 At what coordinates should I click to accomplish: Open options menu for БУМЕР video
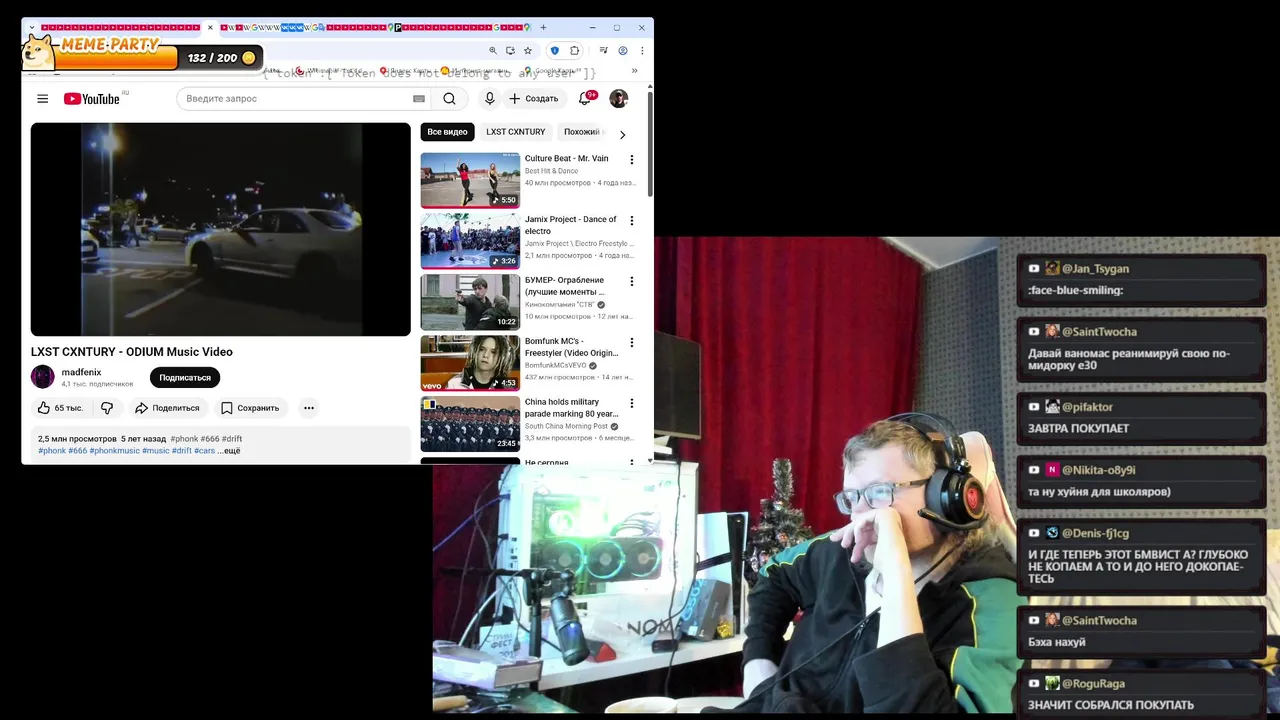[x=631, y=281]
